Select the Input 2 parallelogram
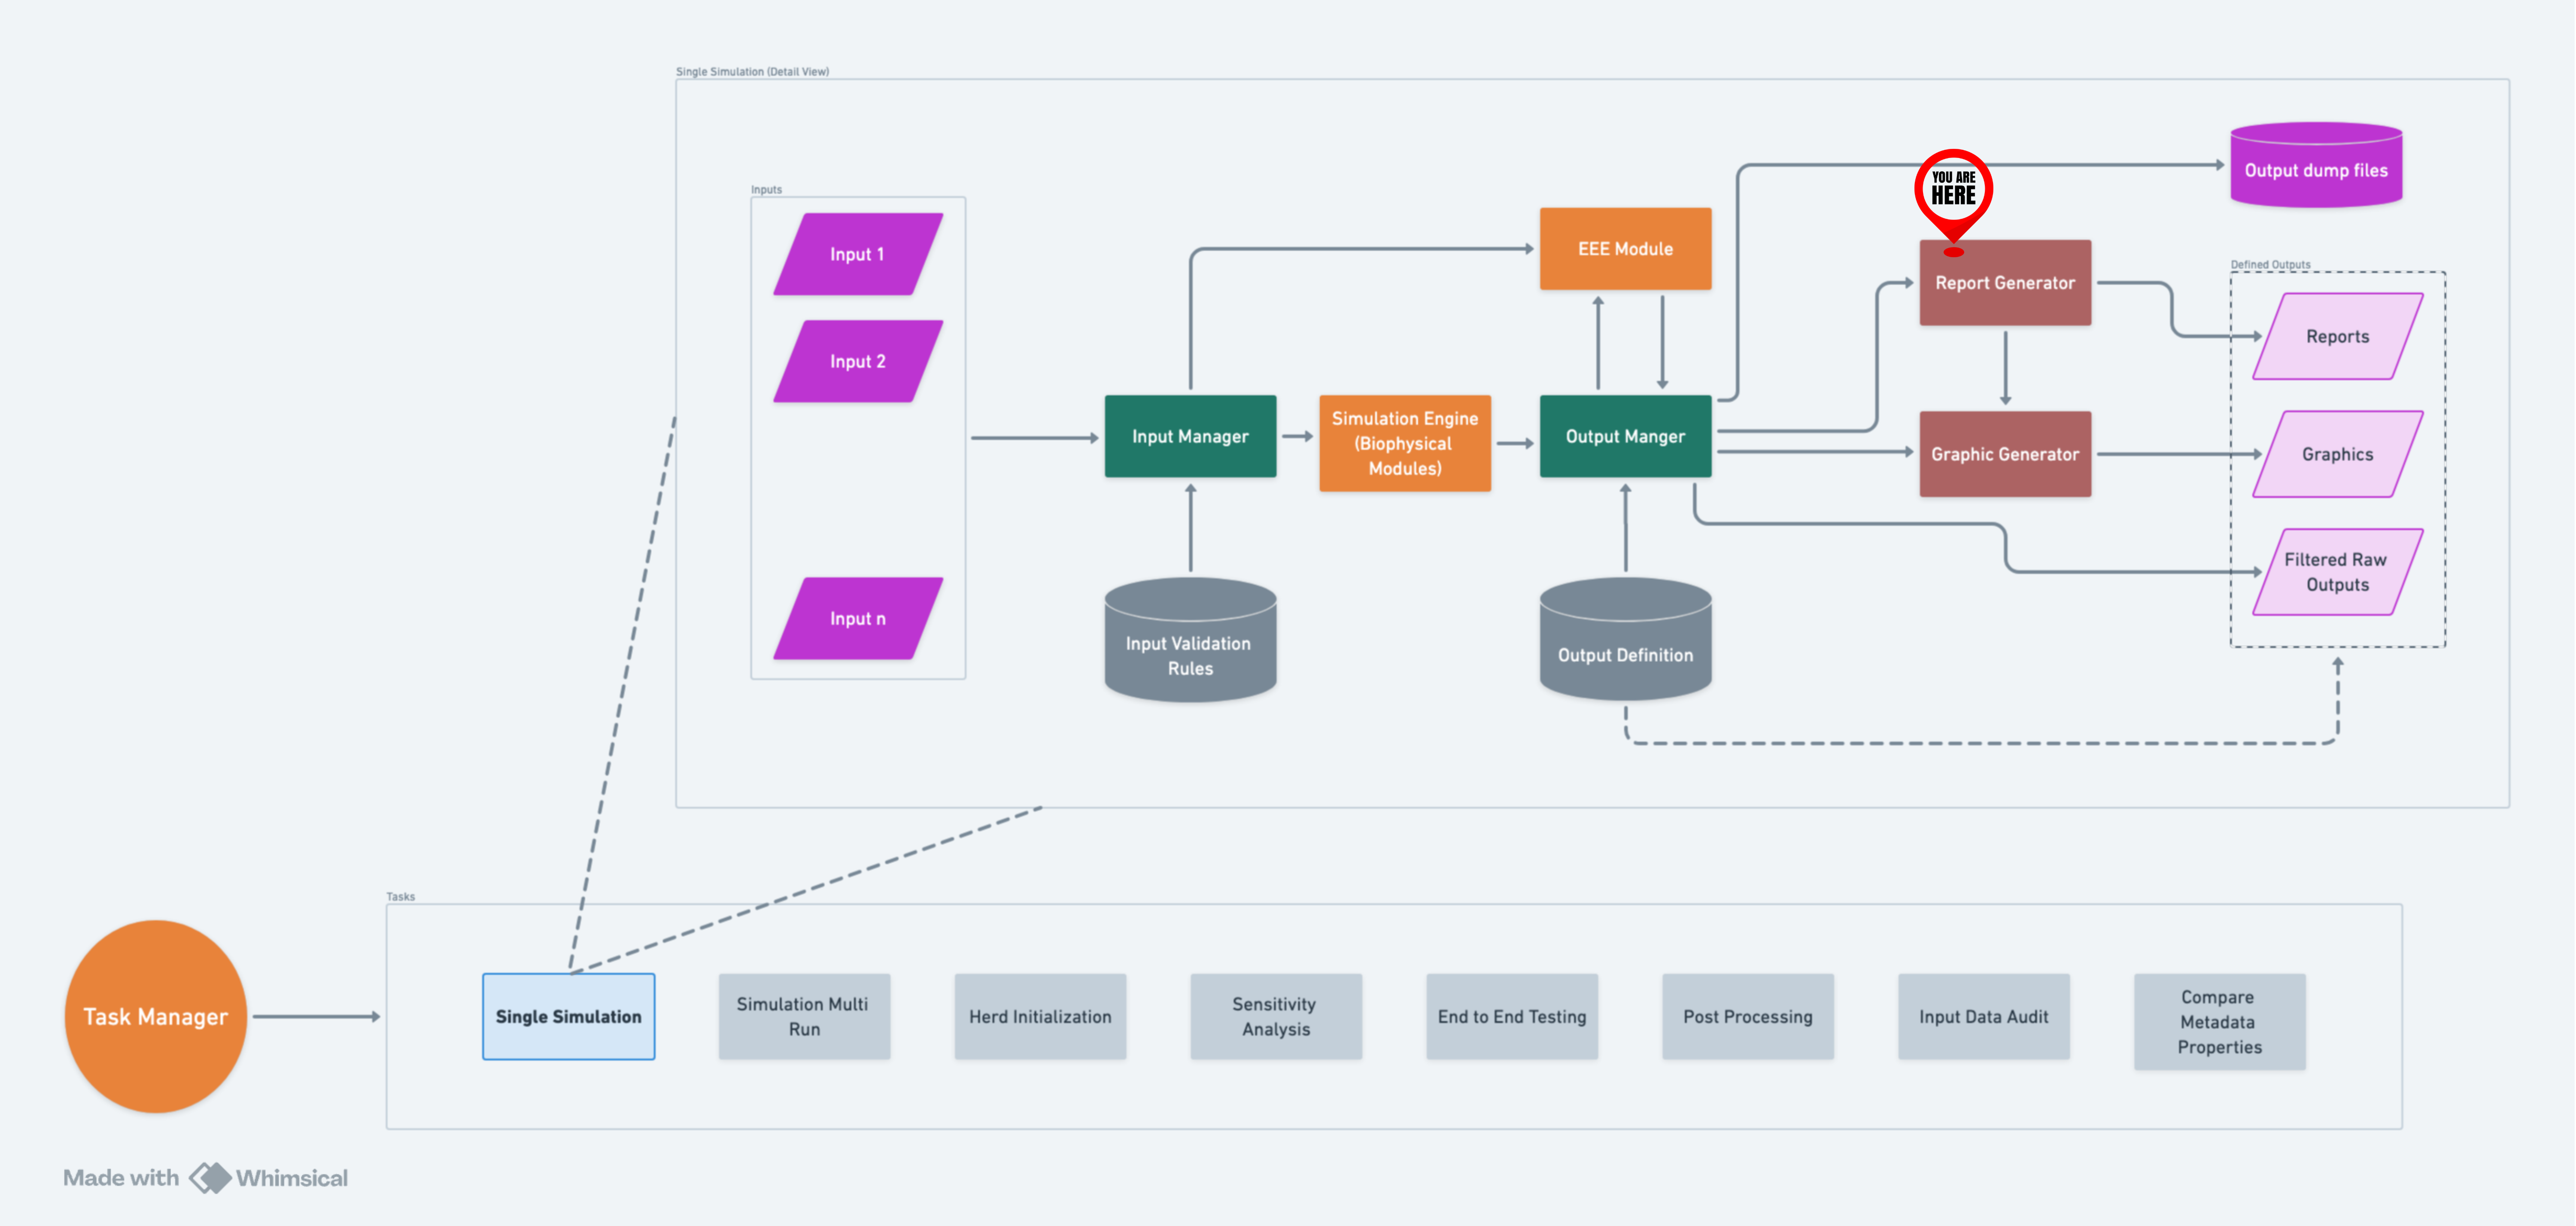2576x1226 pixels. [x=858, y=361]
